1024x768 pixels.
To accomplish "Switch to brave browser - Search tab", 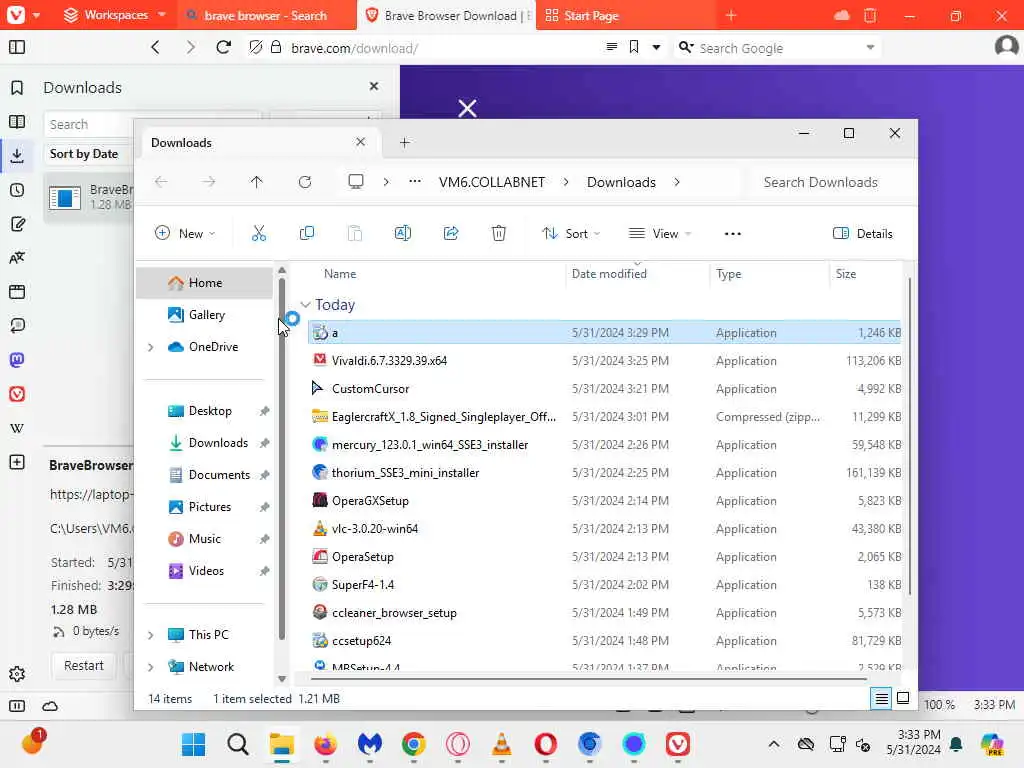I will coord(265,16).
